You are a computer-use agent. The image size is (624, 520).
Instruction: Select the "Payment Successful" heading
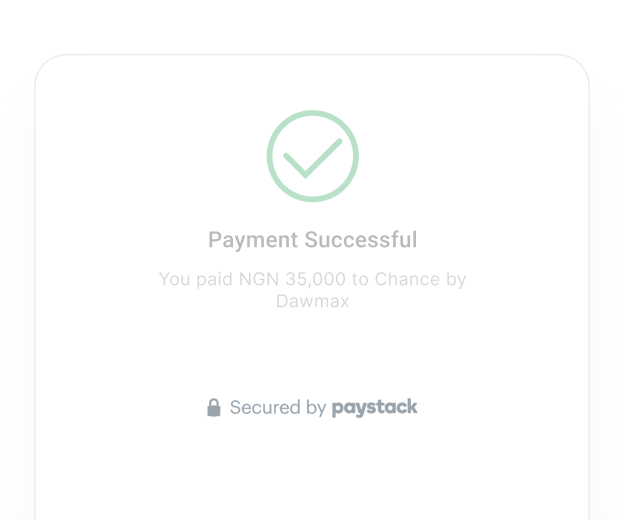312,240
